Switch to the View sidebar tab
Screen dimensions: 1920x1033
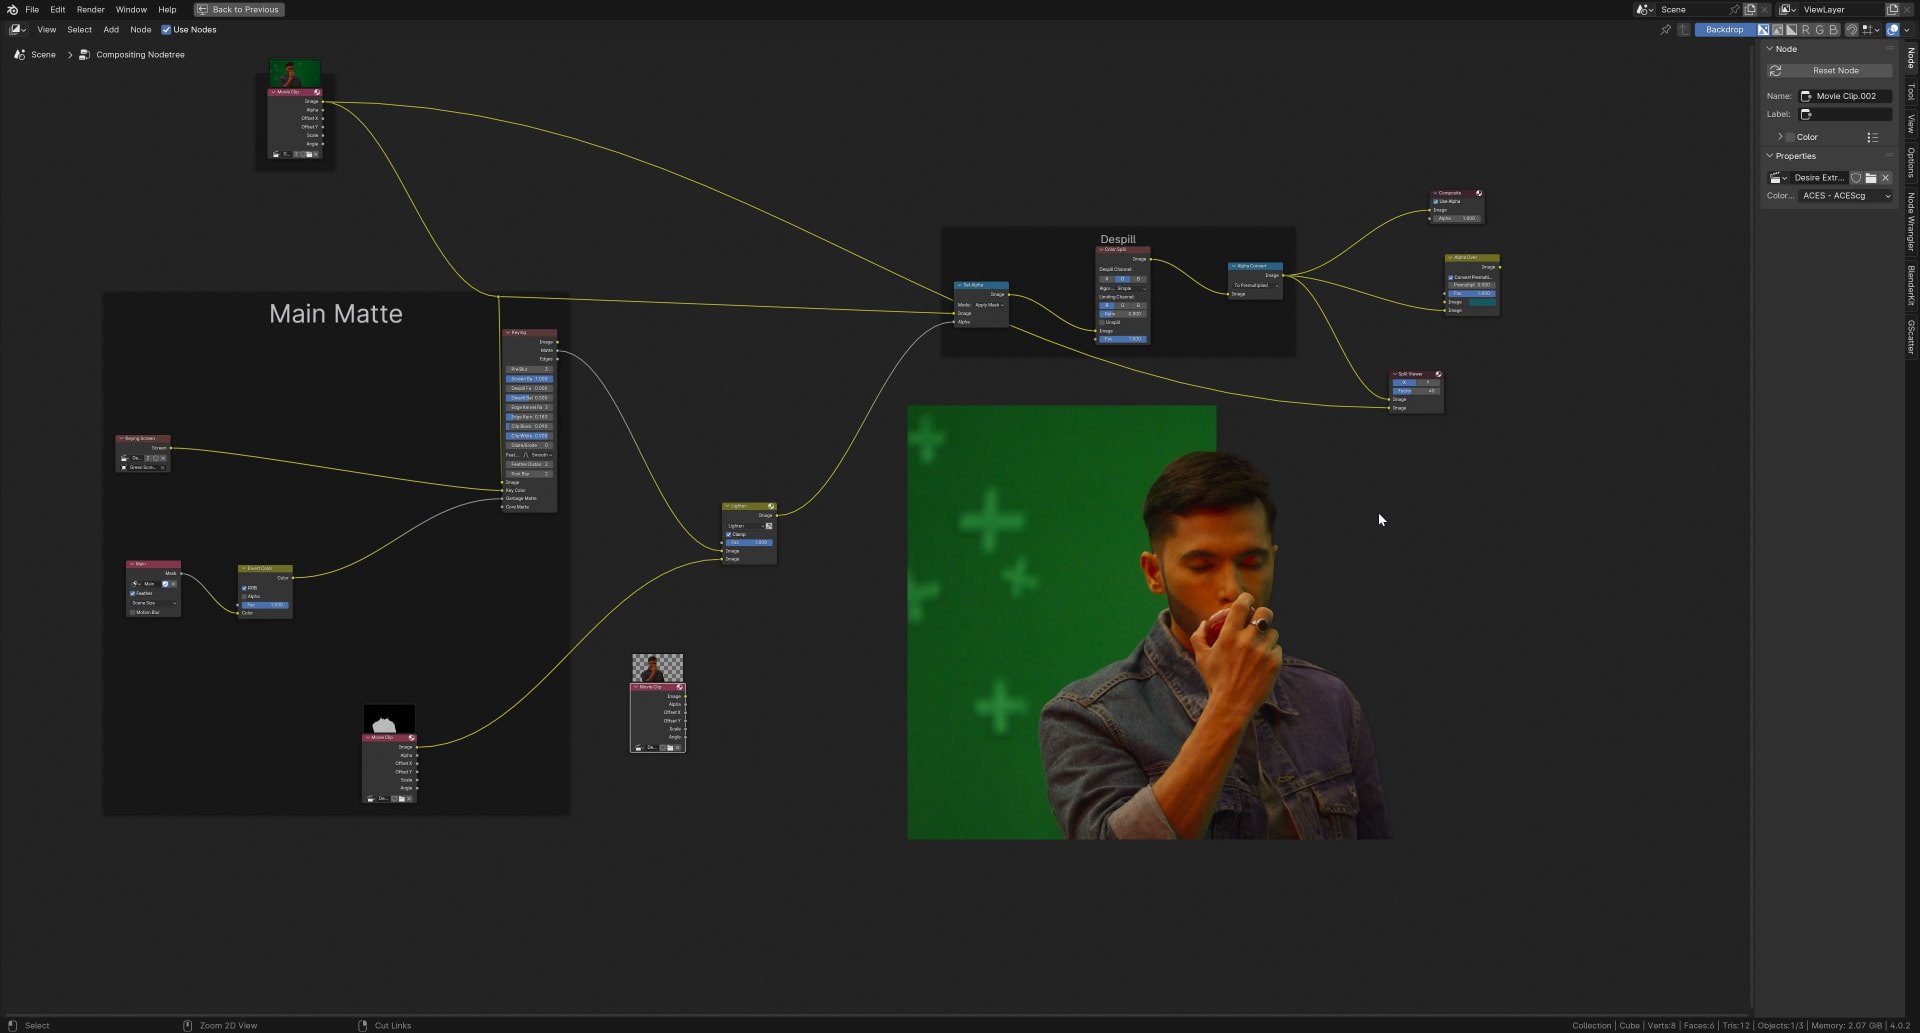pos(1911,124)
